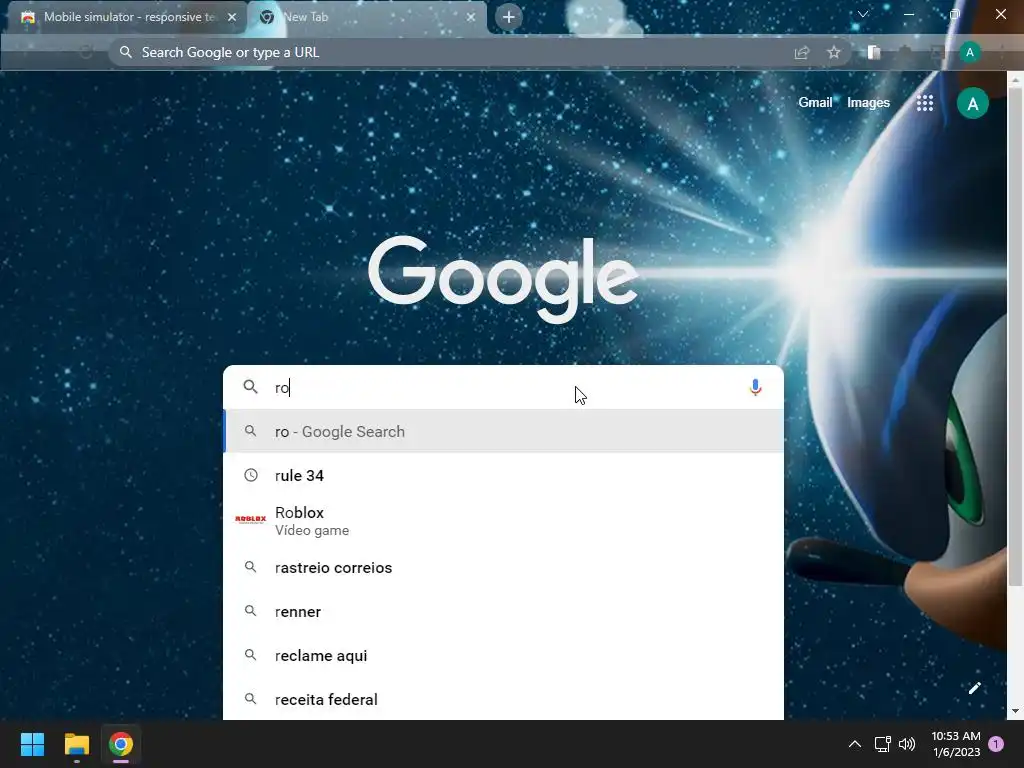
Task: Open the network tray icon
Action: click(882, 744)
